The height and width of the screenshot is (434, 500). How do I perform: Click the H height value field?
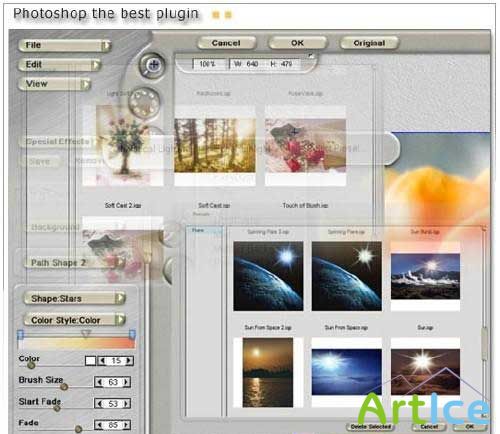[x=283, y=64]
